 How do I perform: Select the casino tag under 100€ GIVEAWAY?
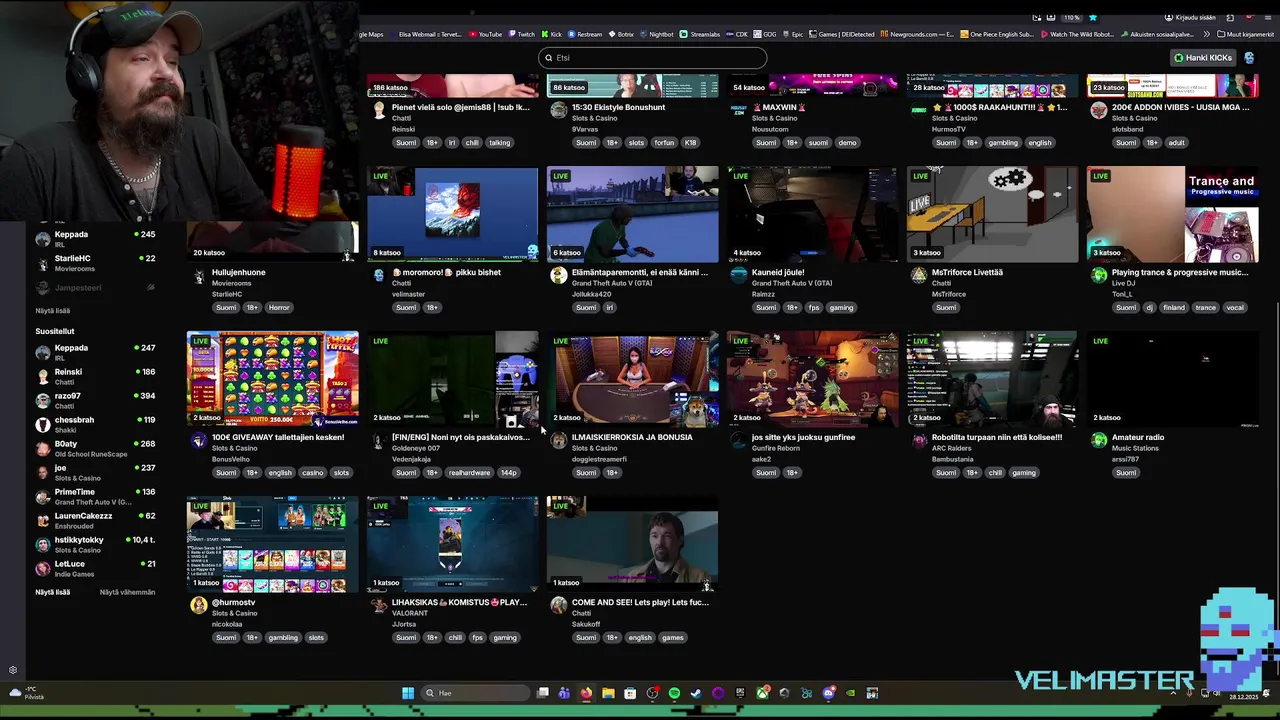point(313,472)
